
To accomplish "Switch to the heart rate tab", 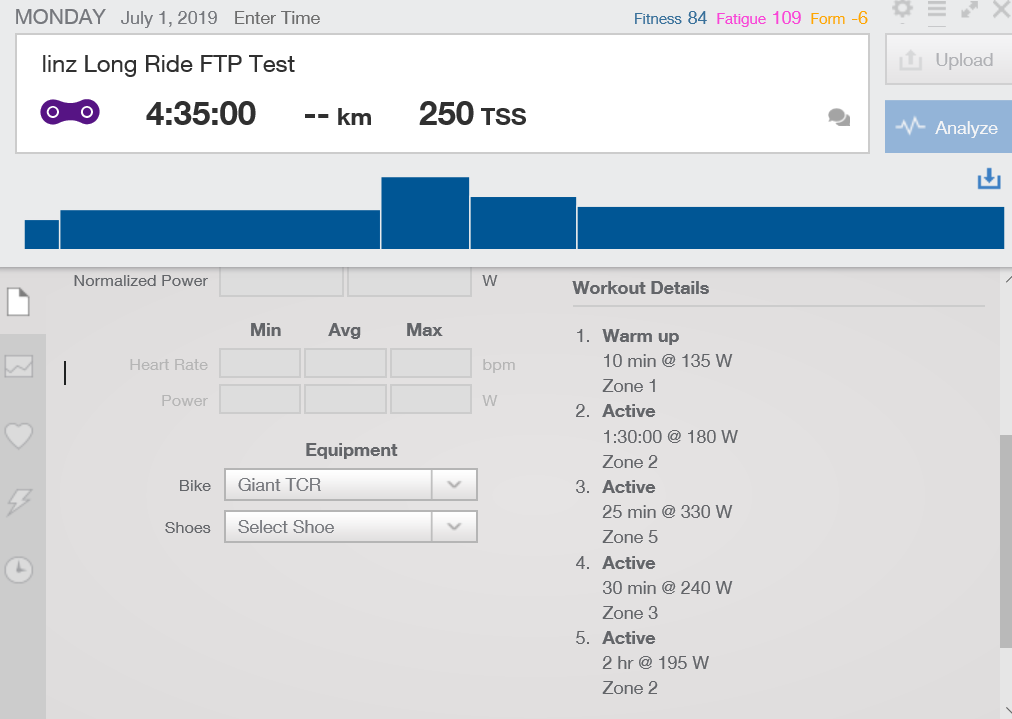I will 19,436.
